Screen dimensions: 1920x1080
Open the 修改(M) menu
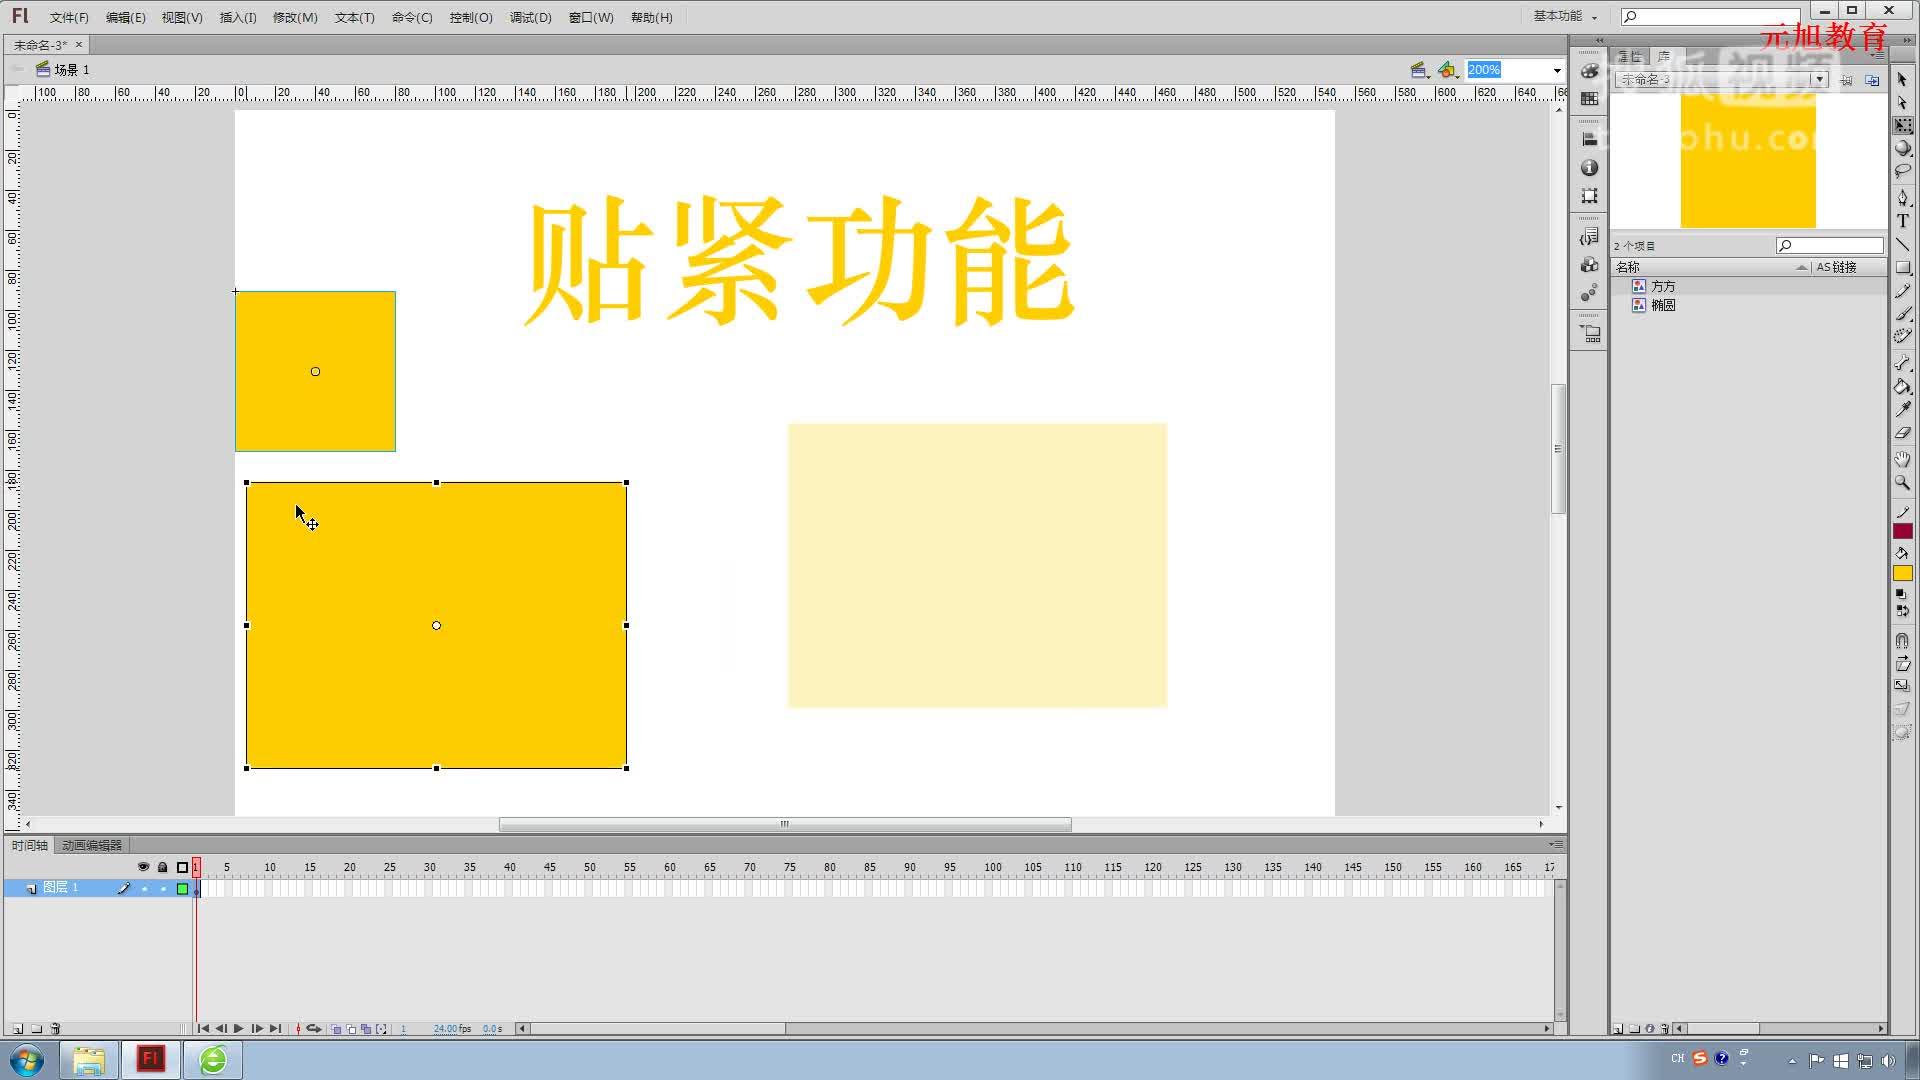coord(295,17)
